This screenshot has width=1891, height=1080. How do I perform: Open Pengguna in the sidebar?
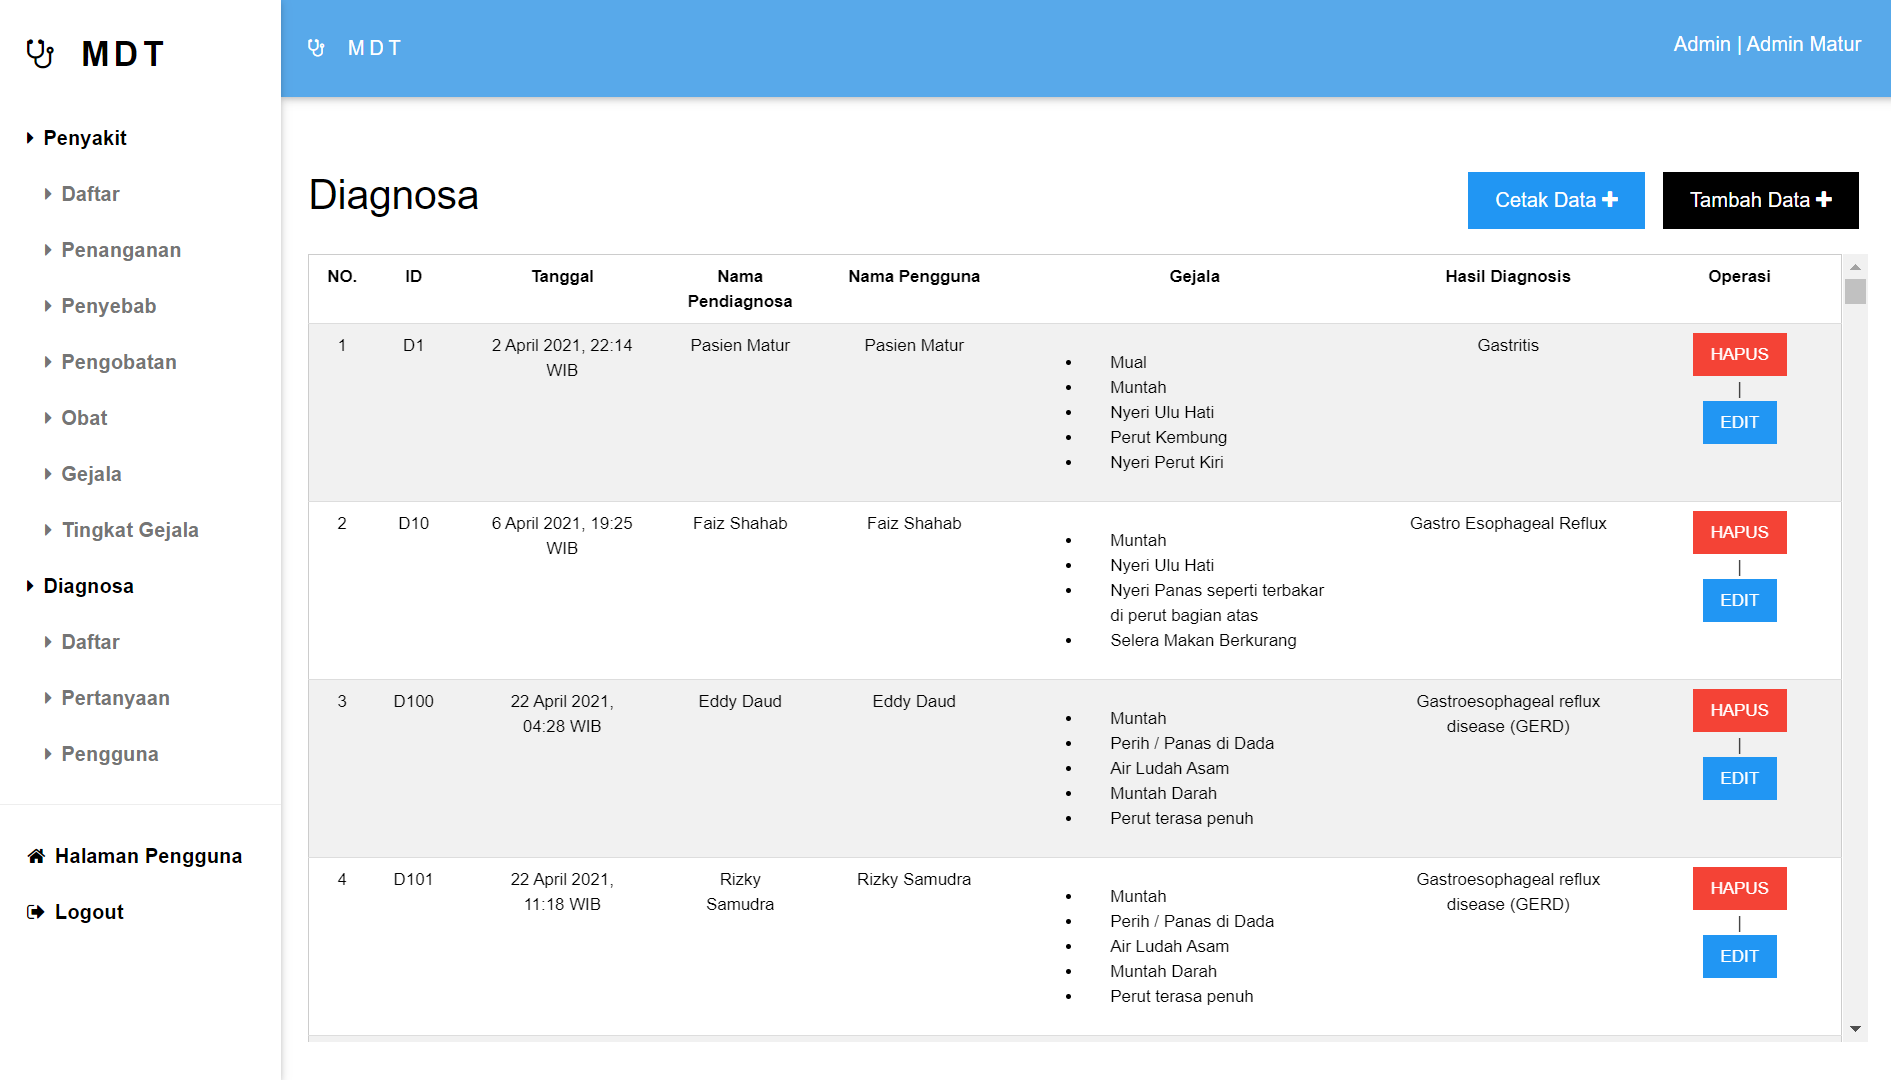pos(110,754)
